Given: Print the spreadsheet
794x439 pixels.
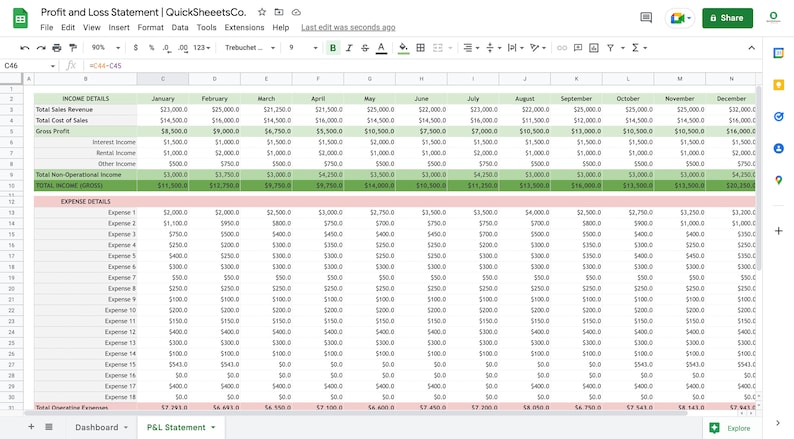Looking at the screenshot, I should click(x=57, y=48).
